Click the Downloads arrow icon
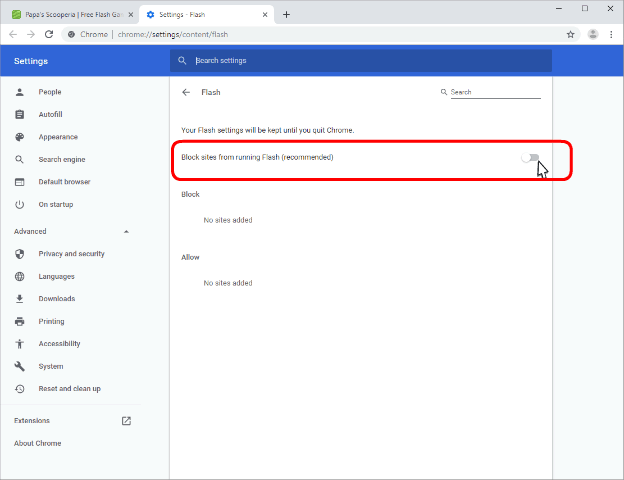Viewport: 624px width, 480px height. 19,299
